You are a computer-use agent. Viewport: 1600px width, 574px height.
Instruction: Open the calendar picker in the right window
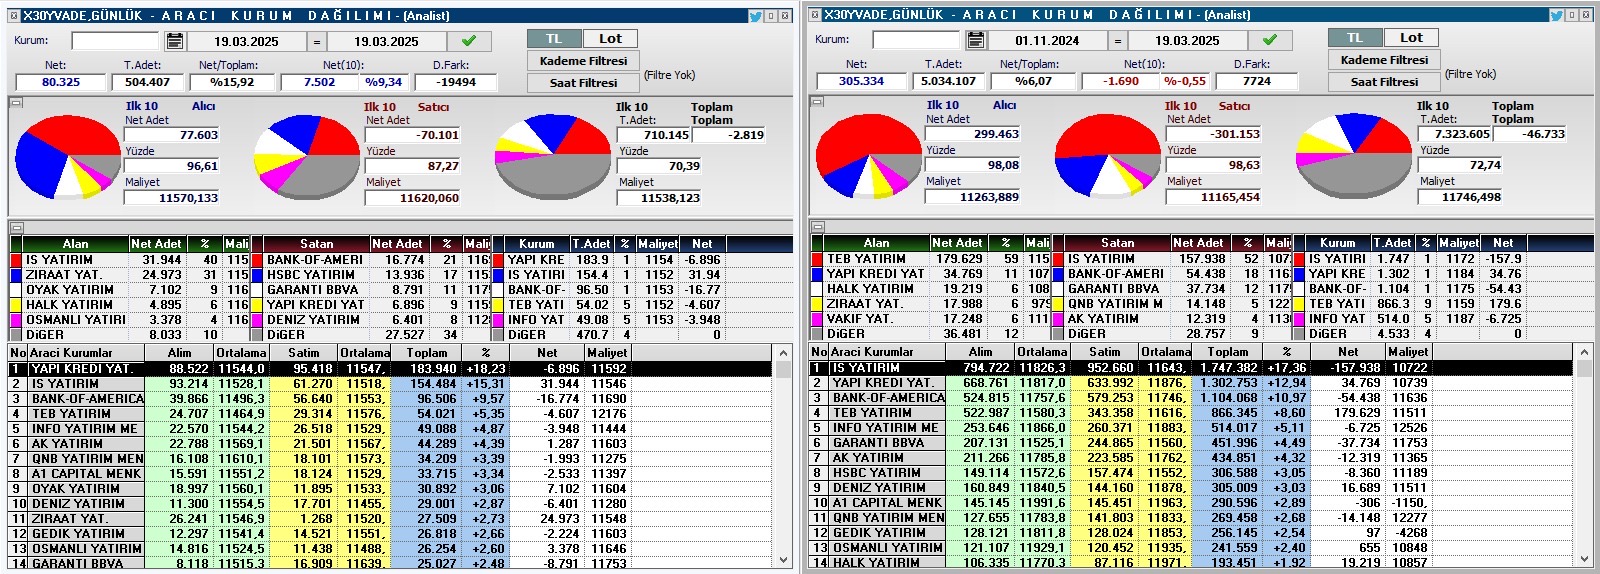tap(976, 40)
